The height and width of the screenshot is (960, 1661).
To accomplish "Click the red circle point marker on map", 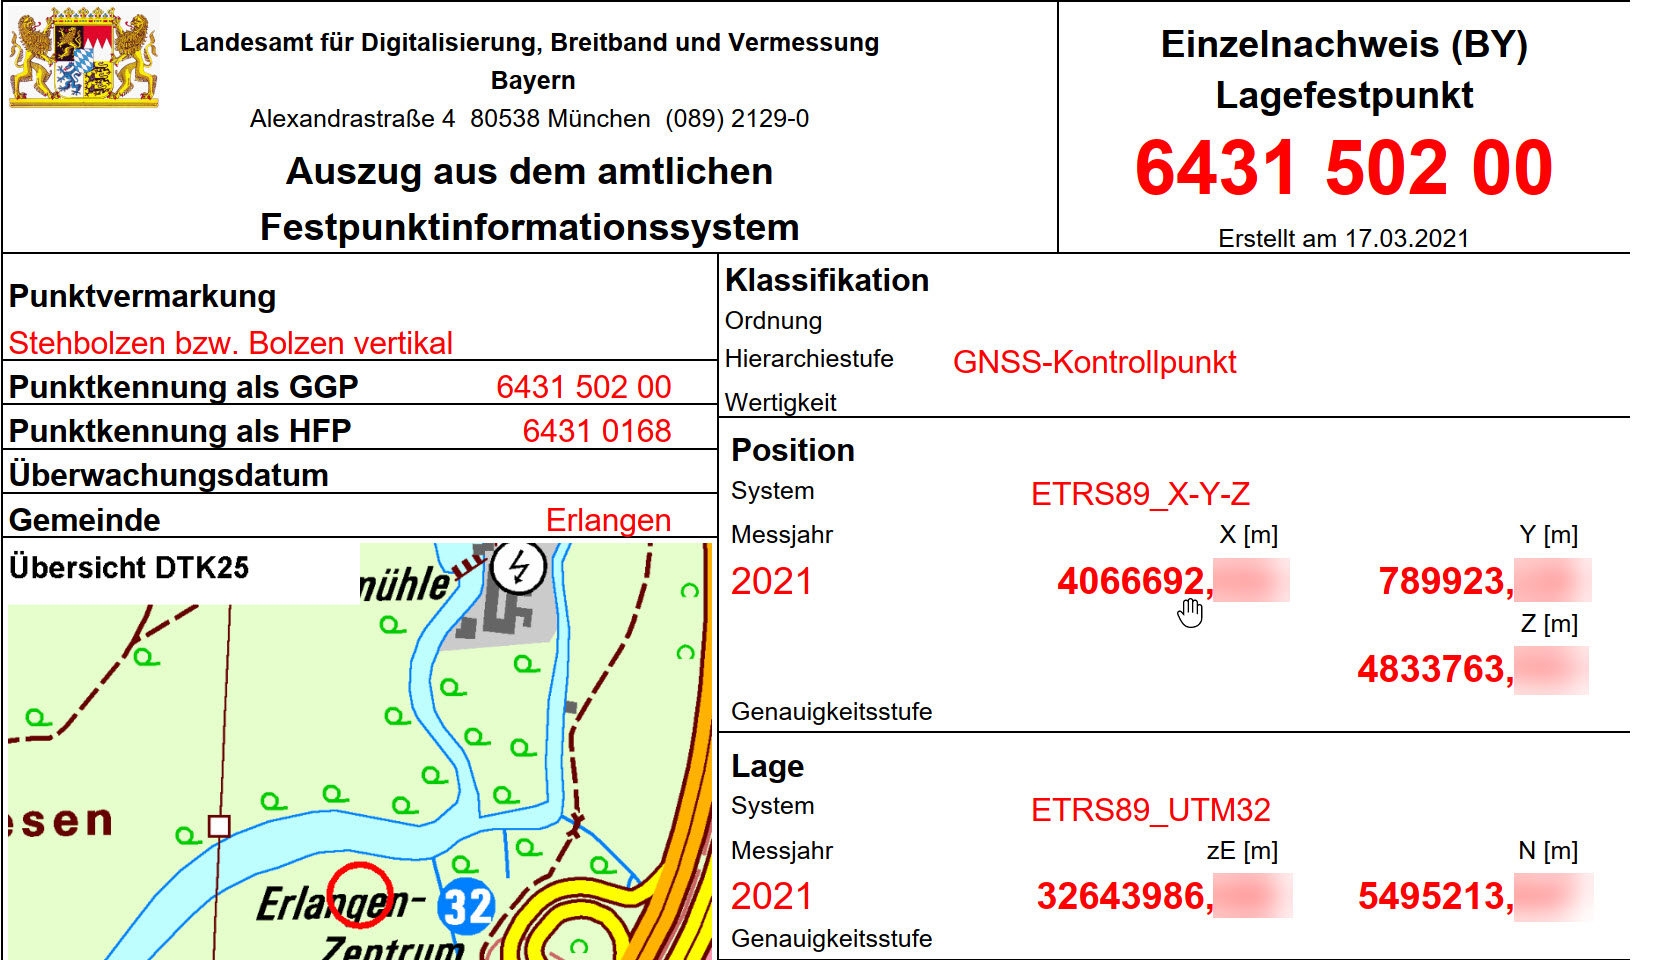I will pos(359,895).
